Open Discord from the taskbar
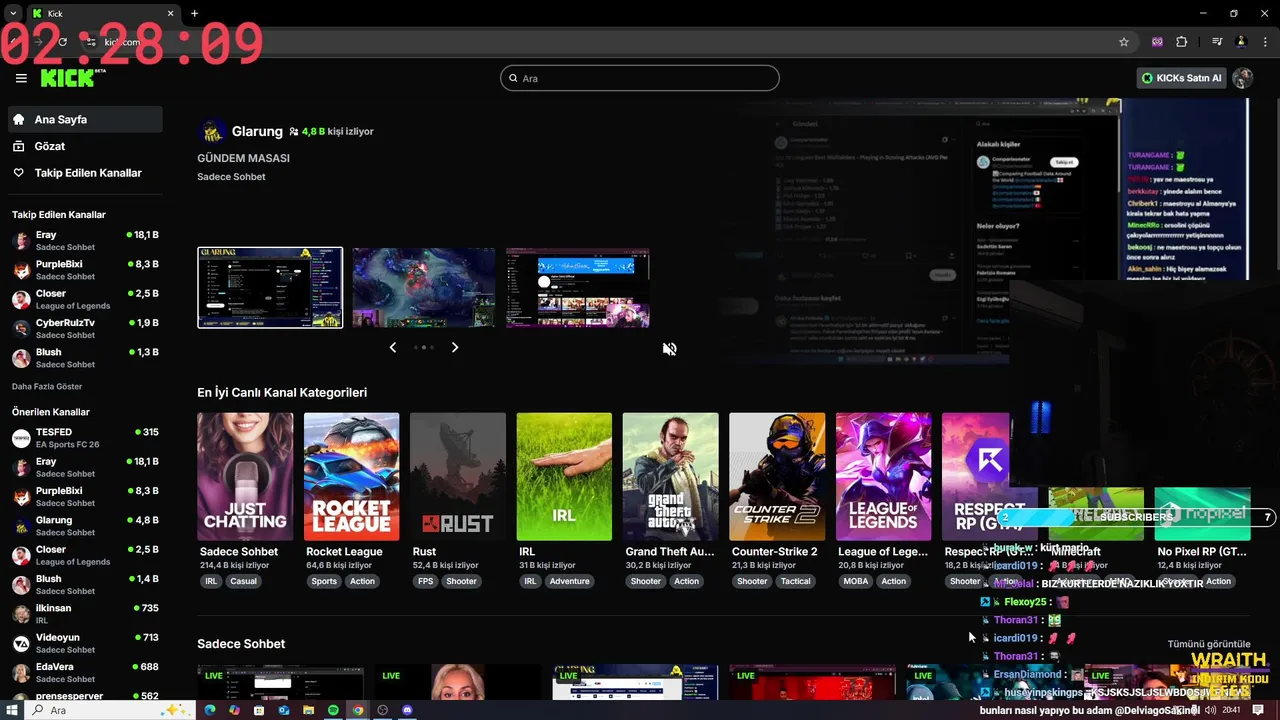The height and width of the screenshot is (720, 1280). pos(407,710)
